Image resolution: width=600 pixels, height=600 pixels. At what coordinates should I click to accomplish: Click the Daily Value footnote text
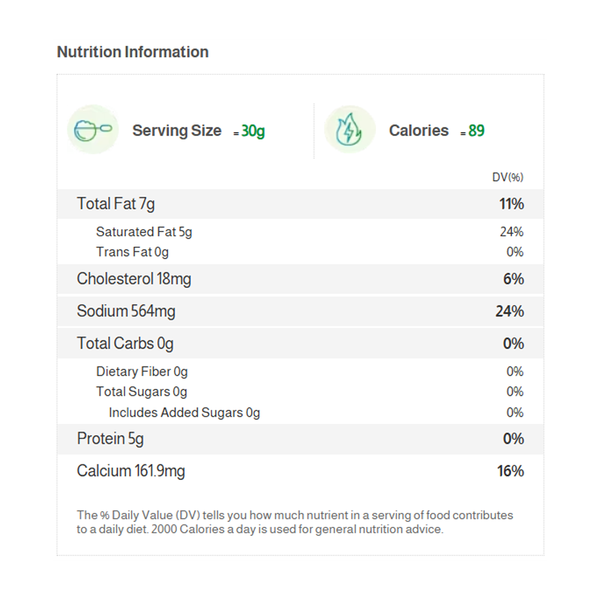(x=295, y=522)
